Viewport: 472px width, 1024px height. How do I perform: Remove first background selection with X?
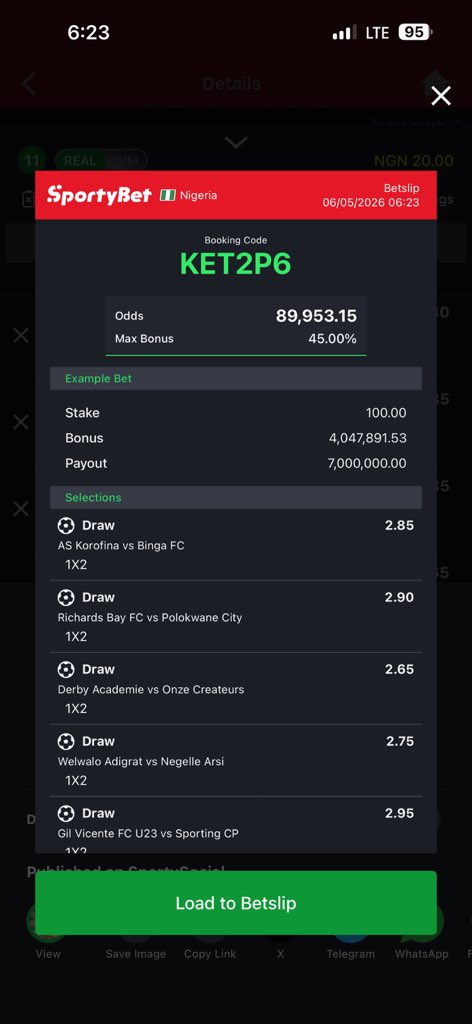click(x=21, y=336)
